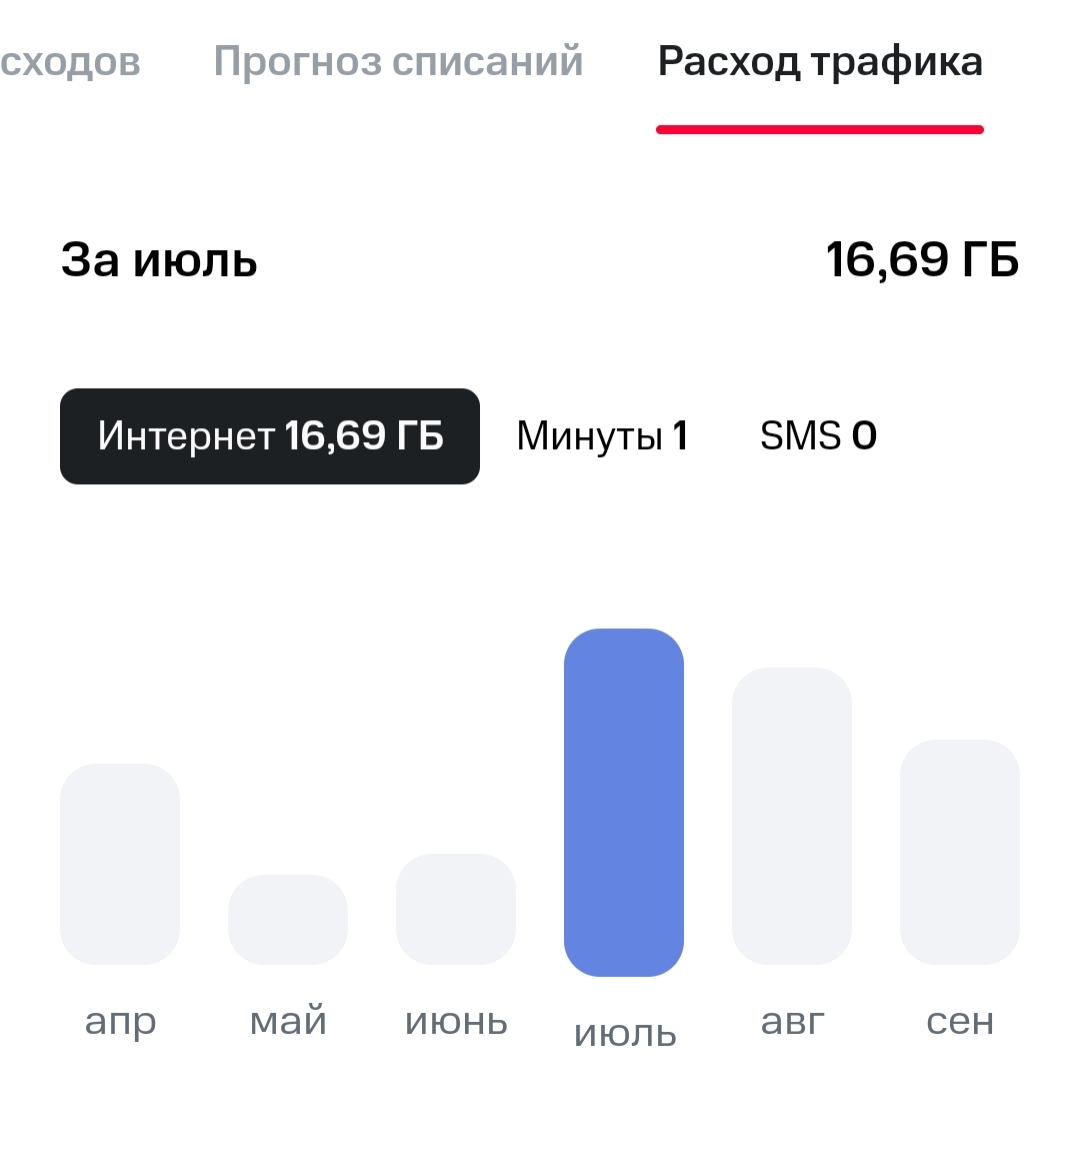Click the июль month label
Image resolution: width=1080 pixels, height=1156 pixels.
click(625, 1034)
